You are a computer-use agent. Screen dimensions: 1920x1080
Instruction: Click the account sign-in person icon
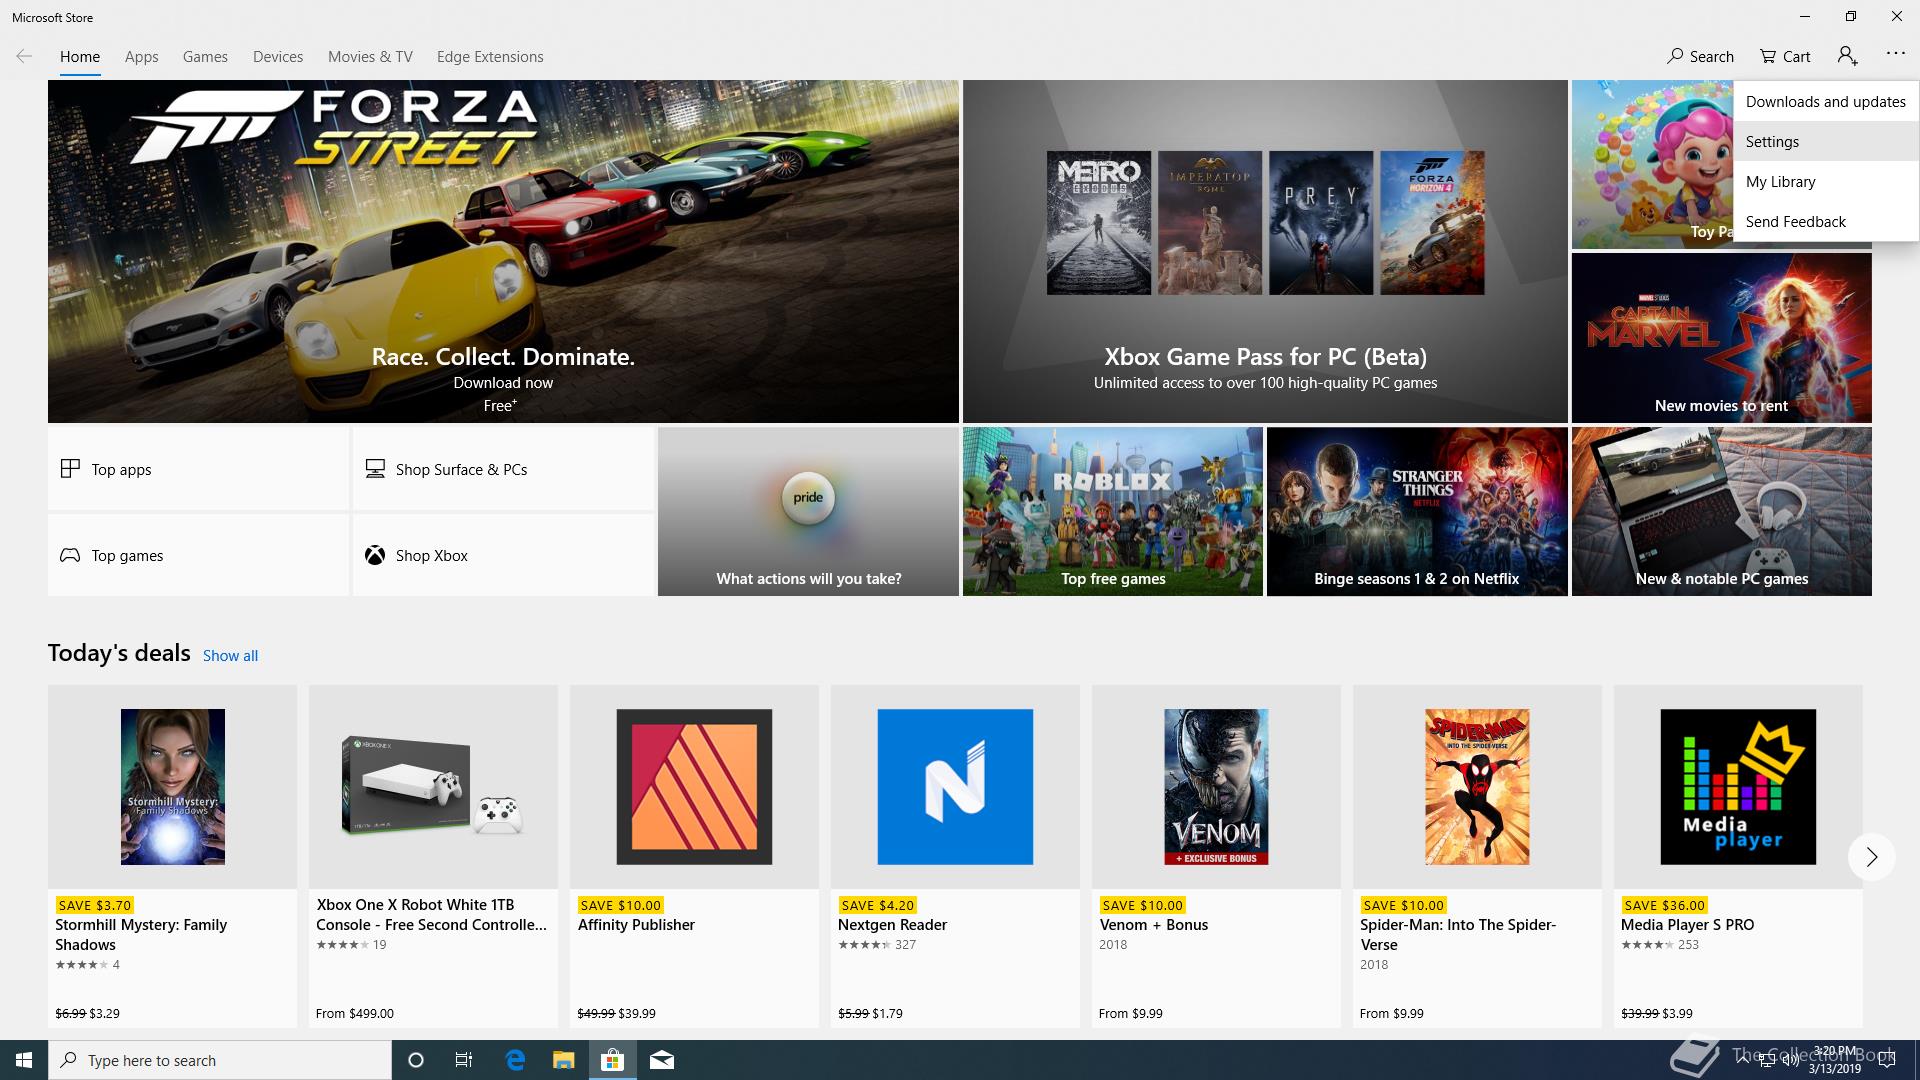pos(1847,56)
